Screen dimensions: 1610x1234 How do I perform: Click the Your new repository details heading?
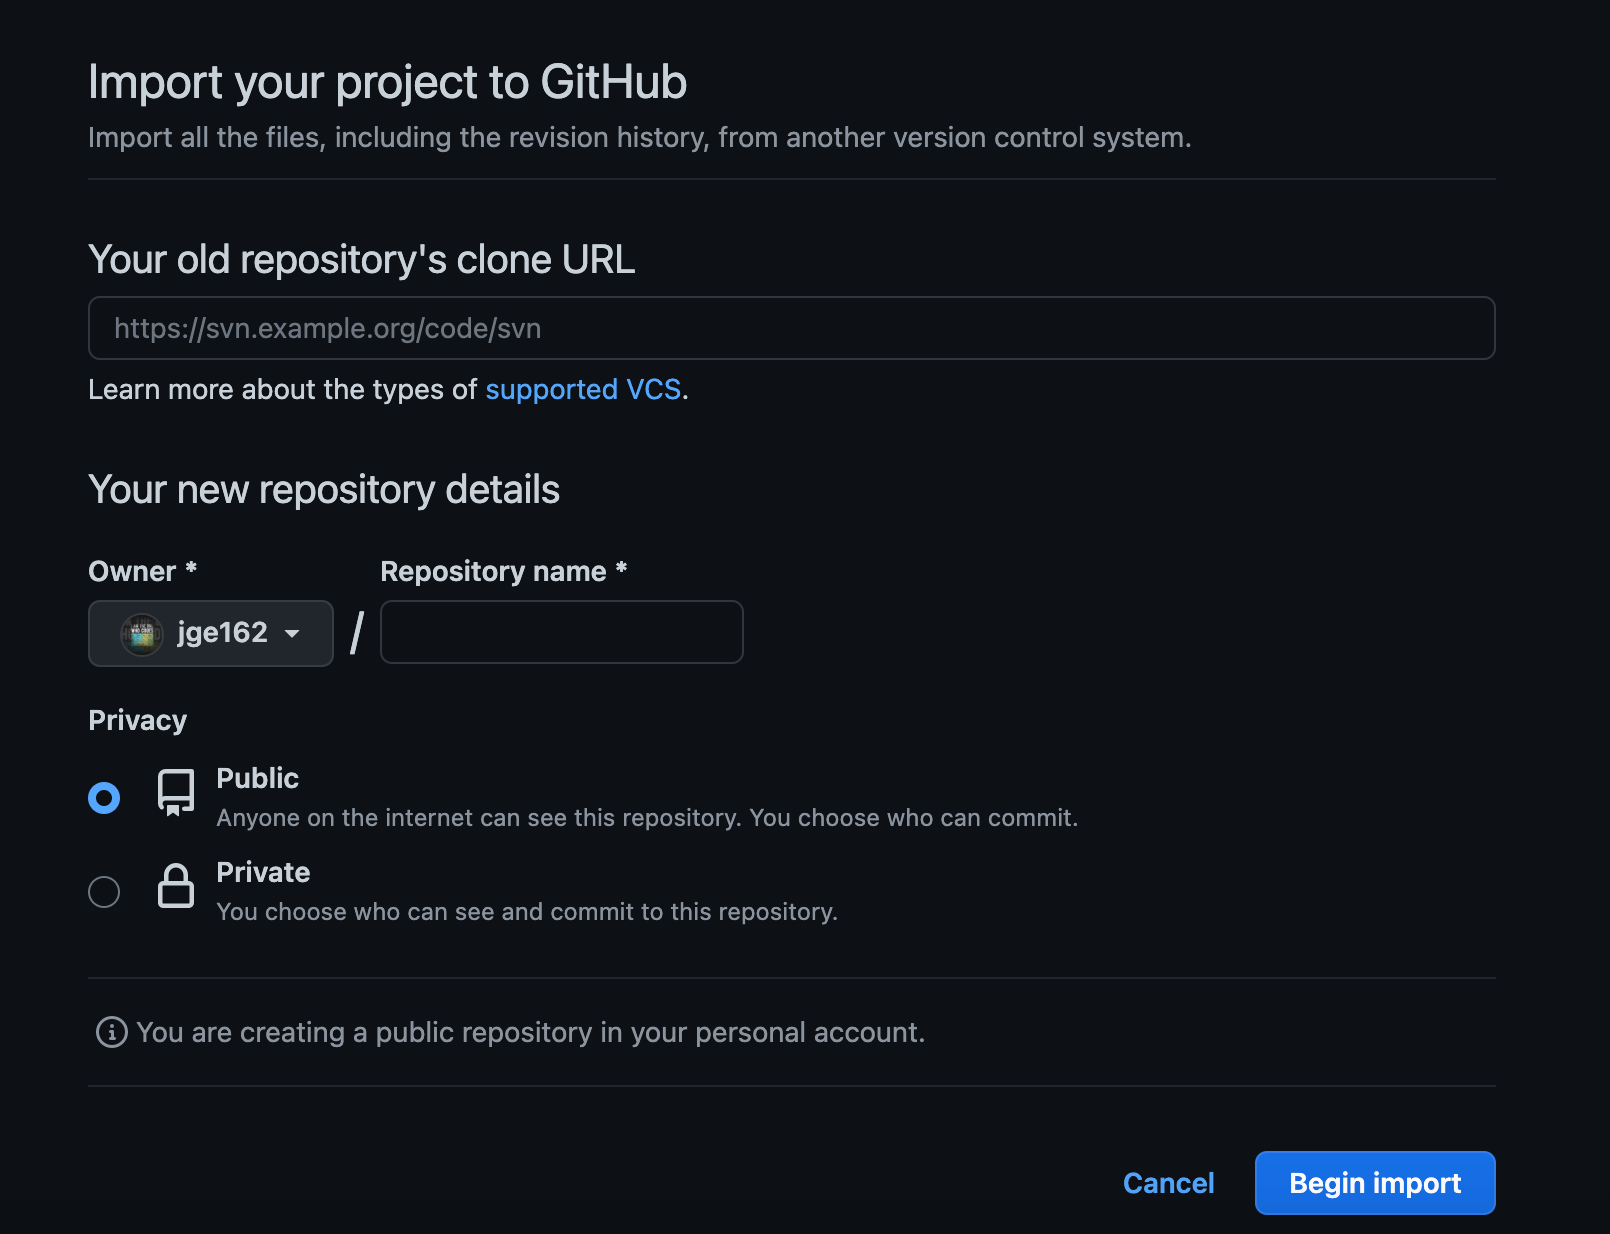[x=324, y=489]
